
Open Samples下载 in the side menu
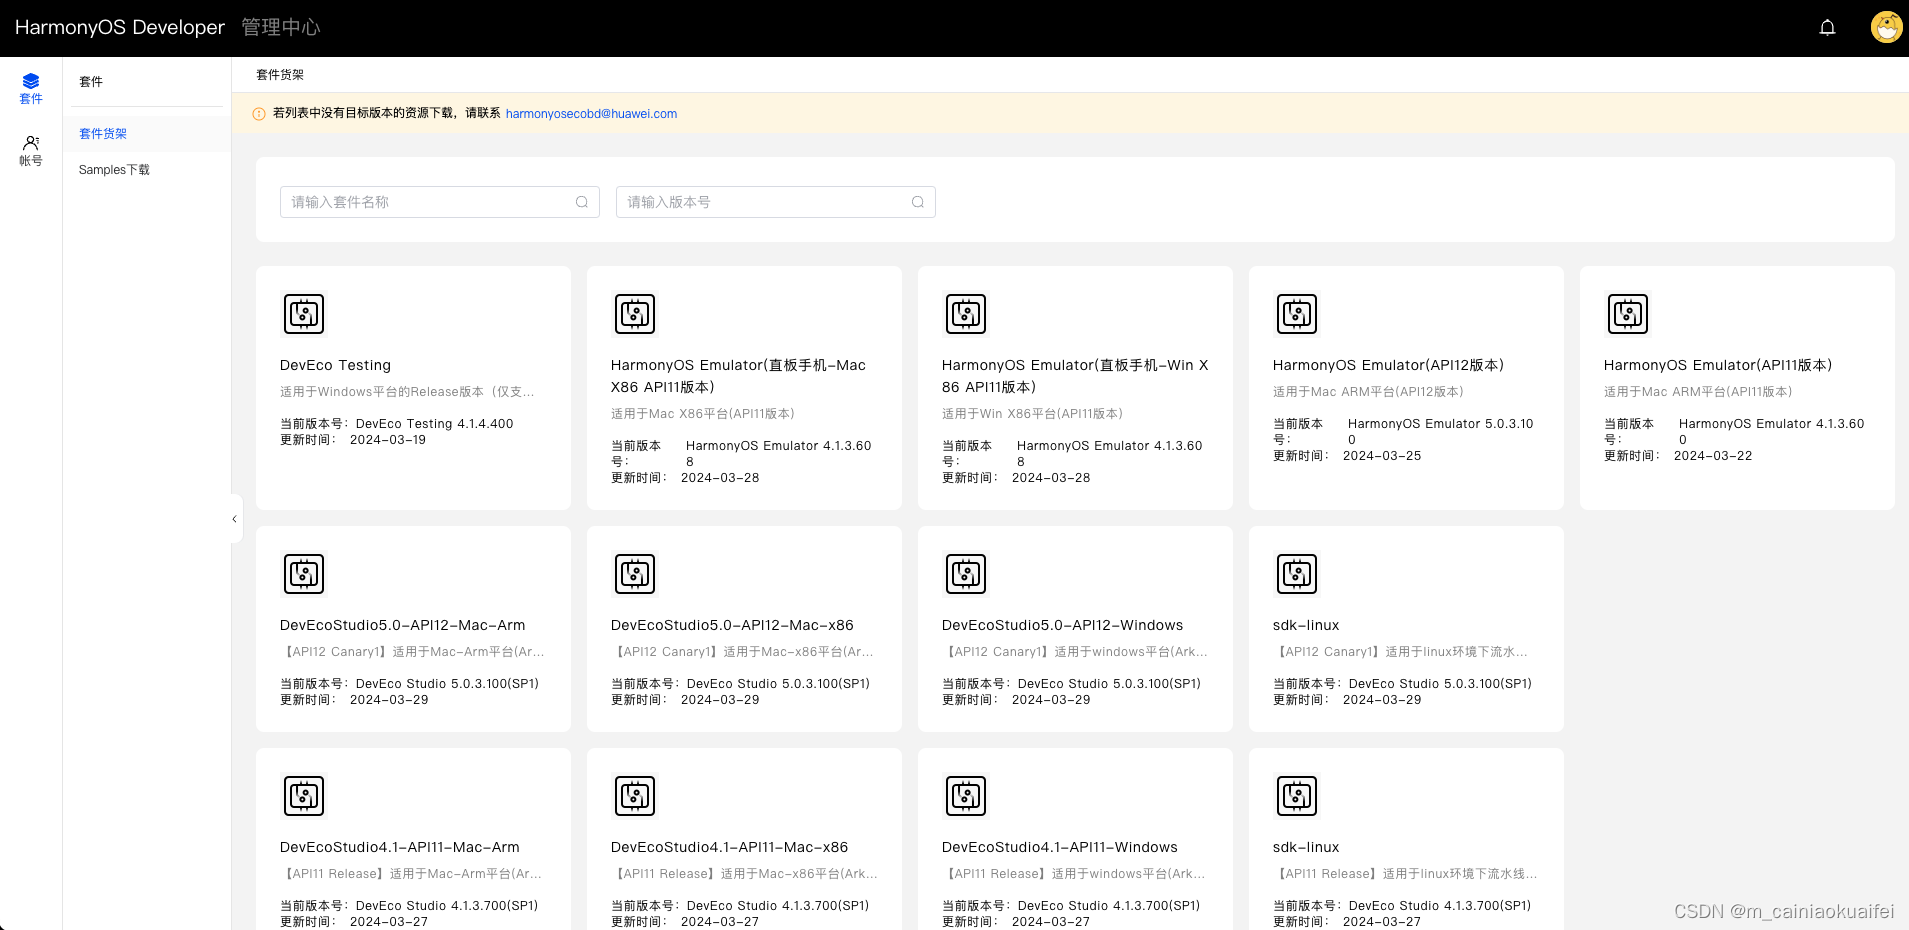click(x=147, y=170)
